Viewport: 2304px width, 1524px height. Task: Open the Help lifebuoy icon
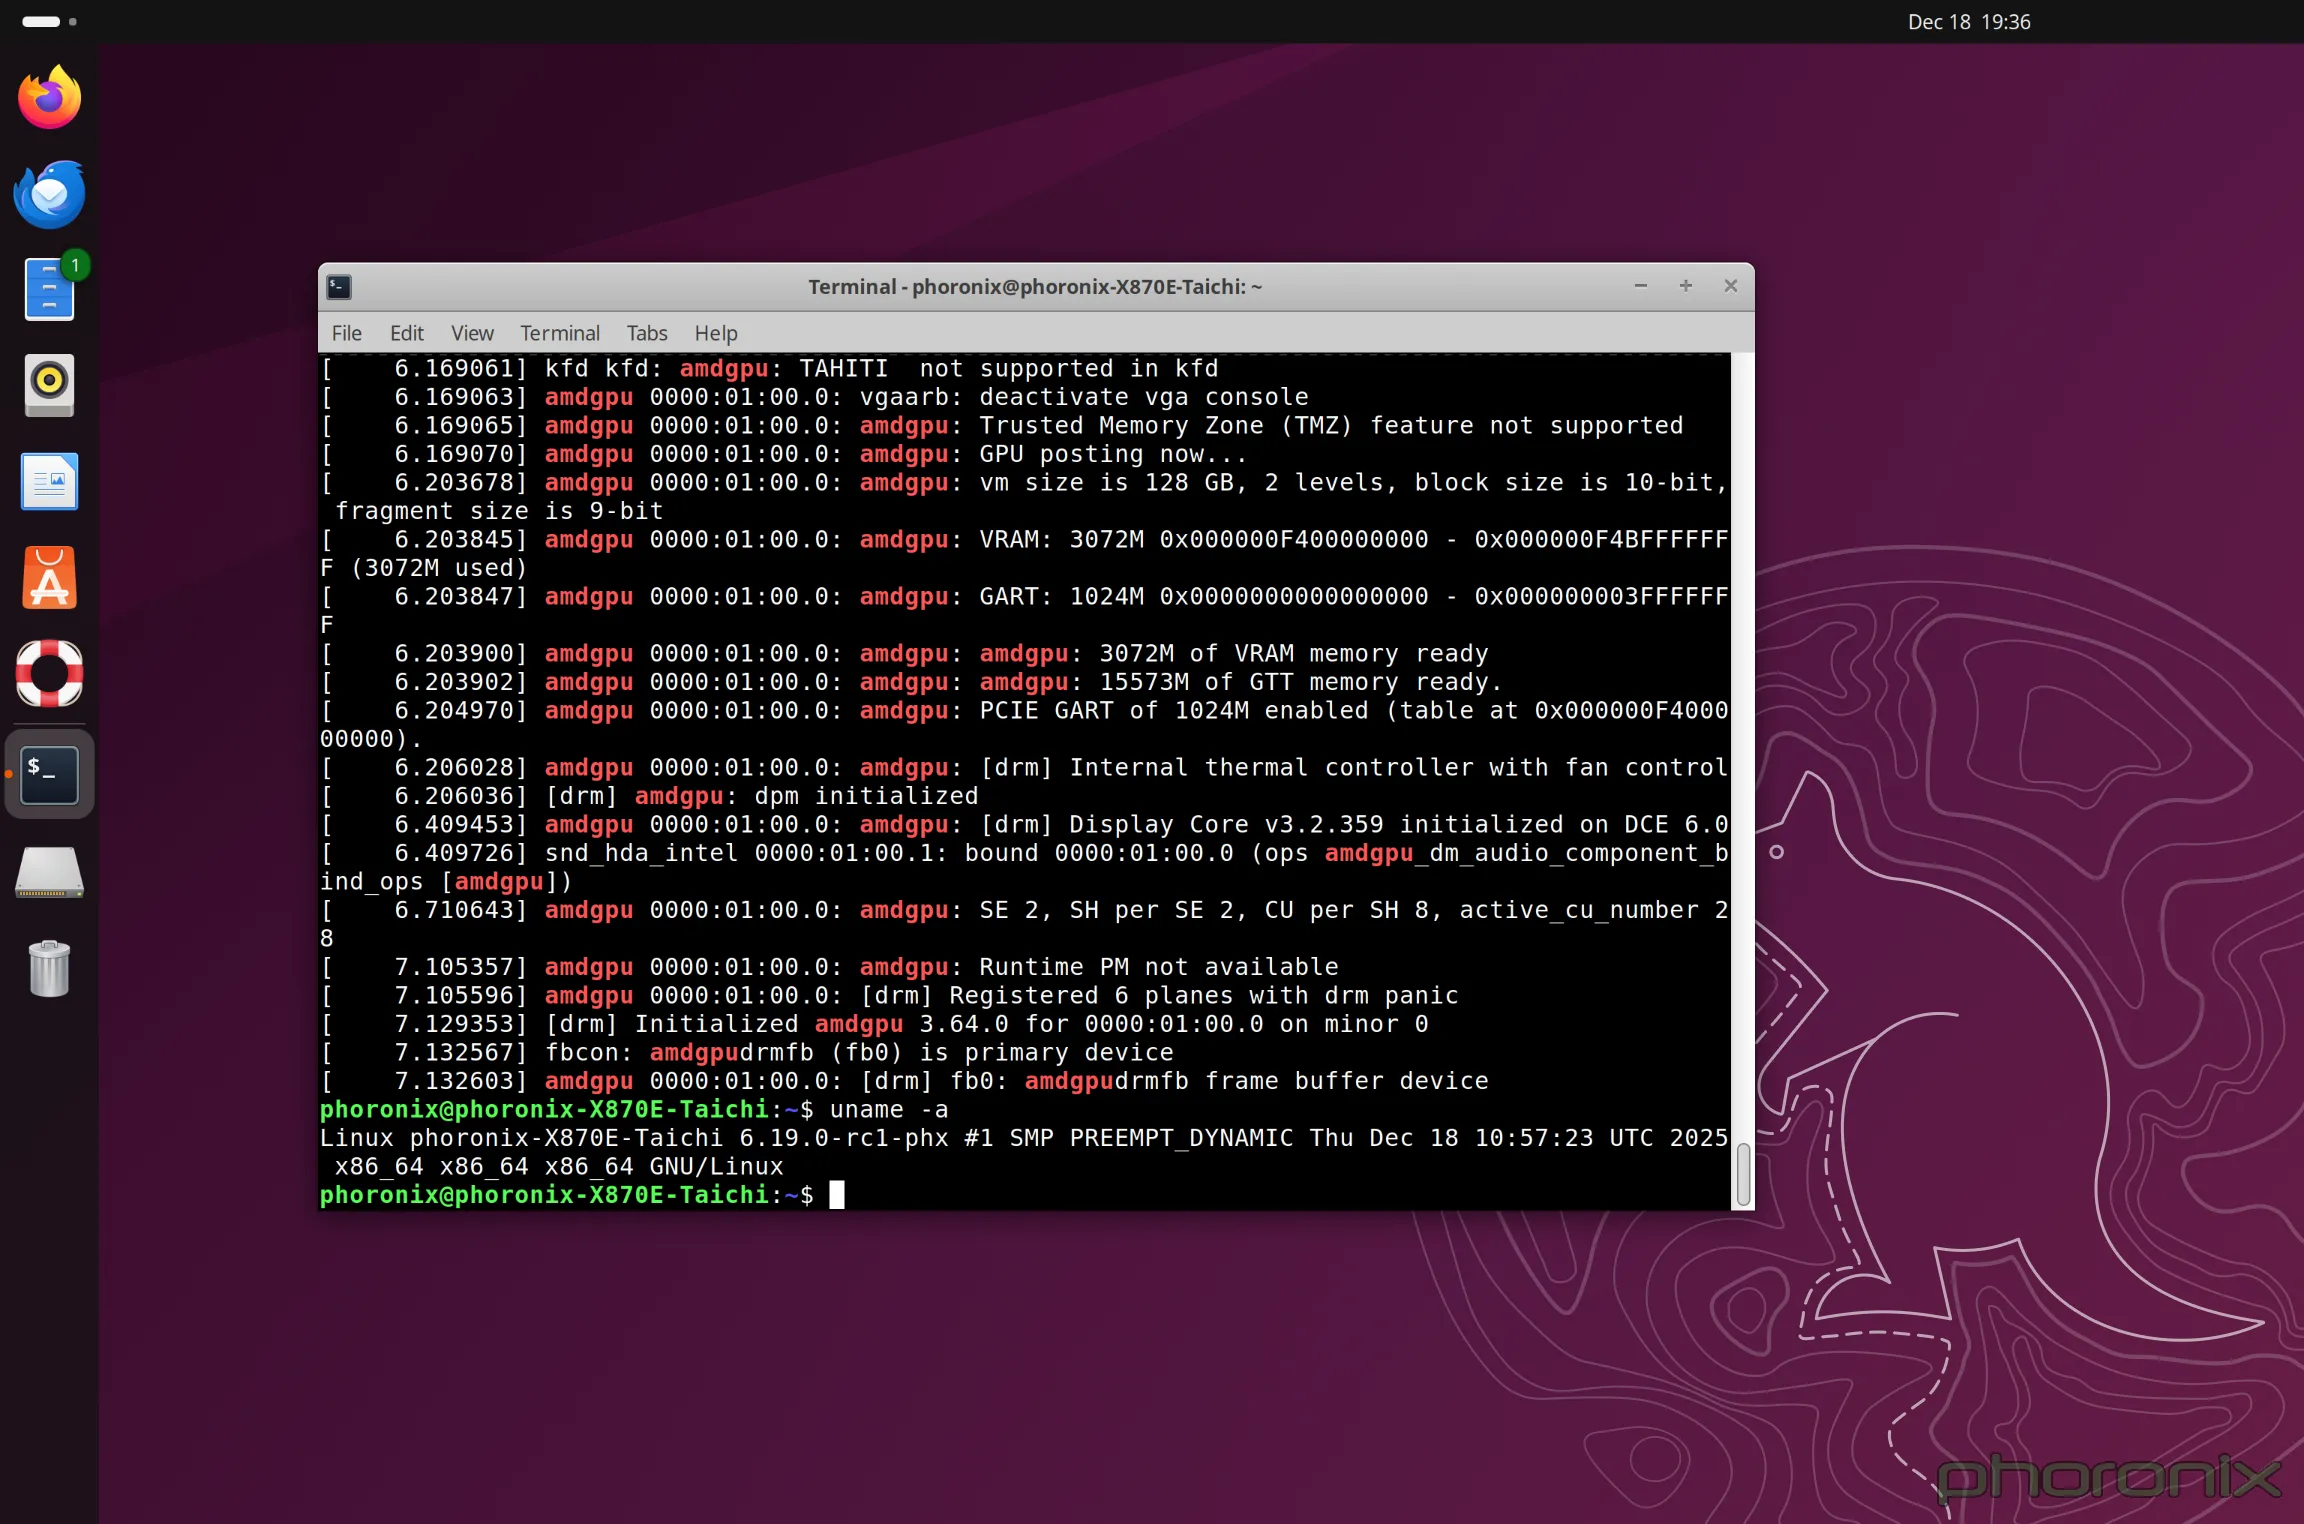49,673
